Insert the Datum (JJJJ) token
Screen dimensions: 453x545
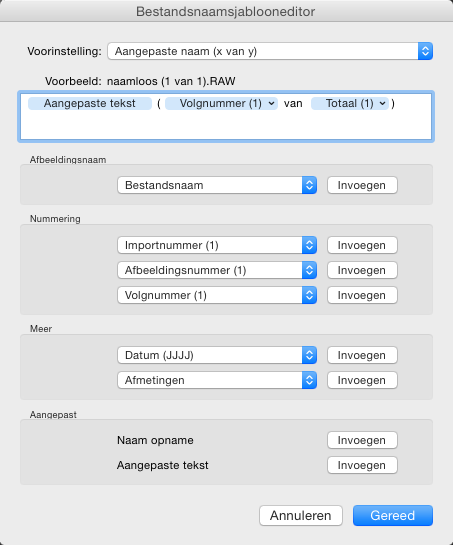[x=362, y=355]
